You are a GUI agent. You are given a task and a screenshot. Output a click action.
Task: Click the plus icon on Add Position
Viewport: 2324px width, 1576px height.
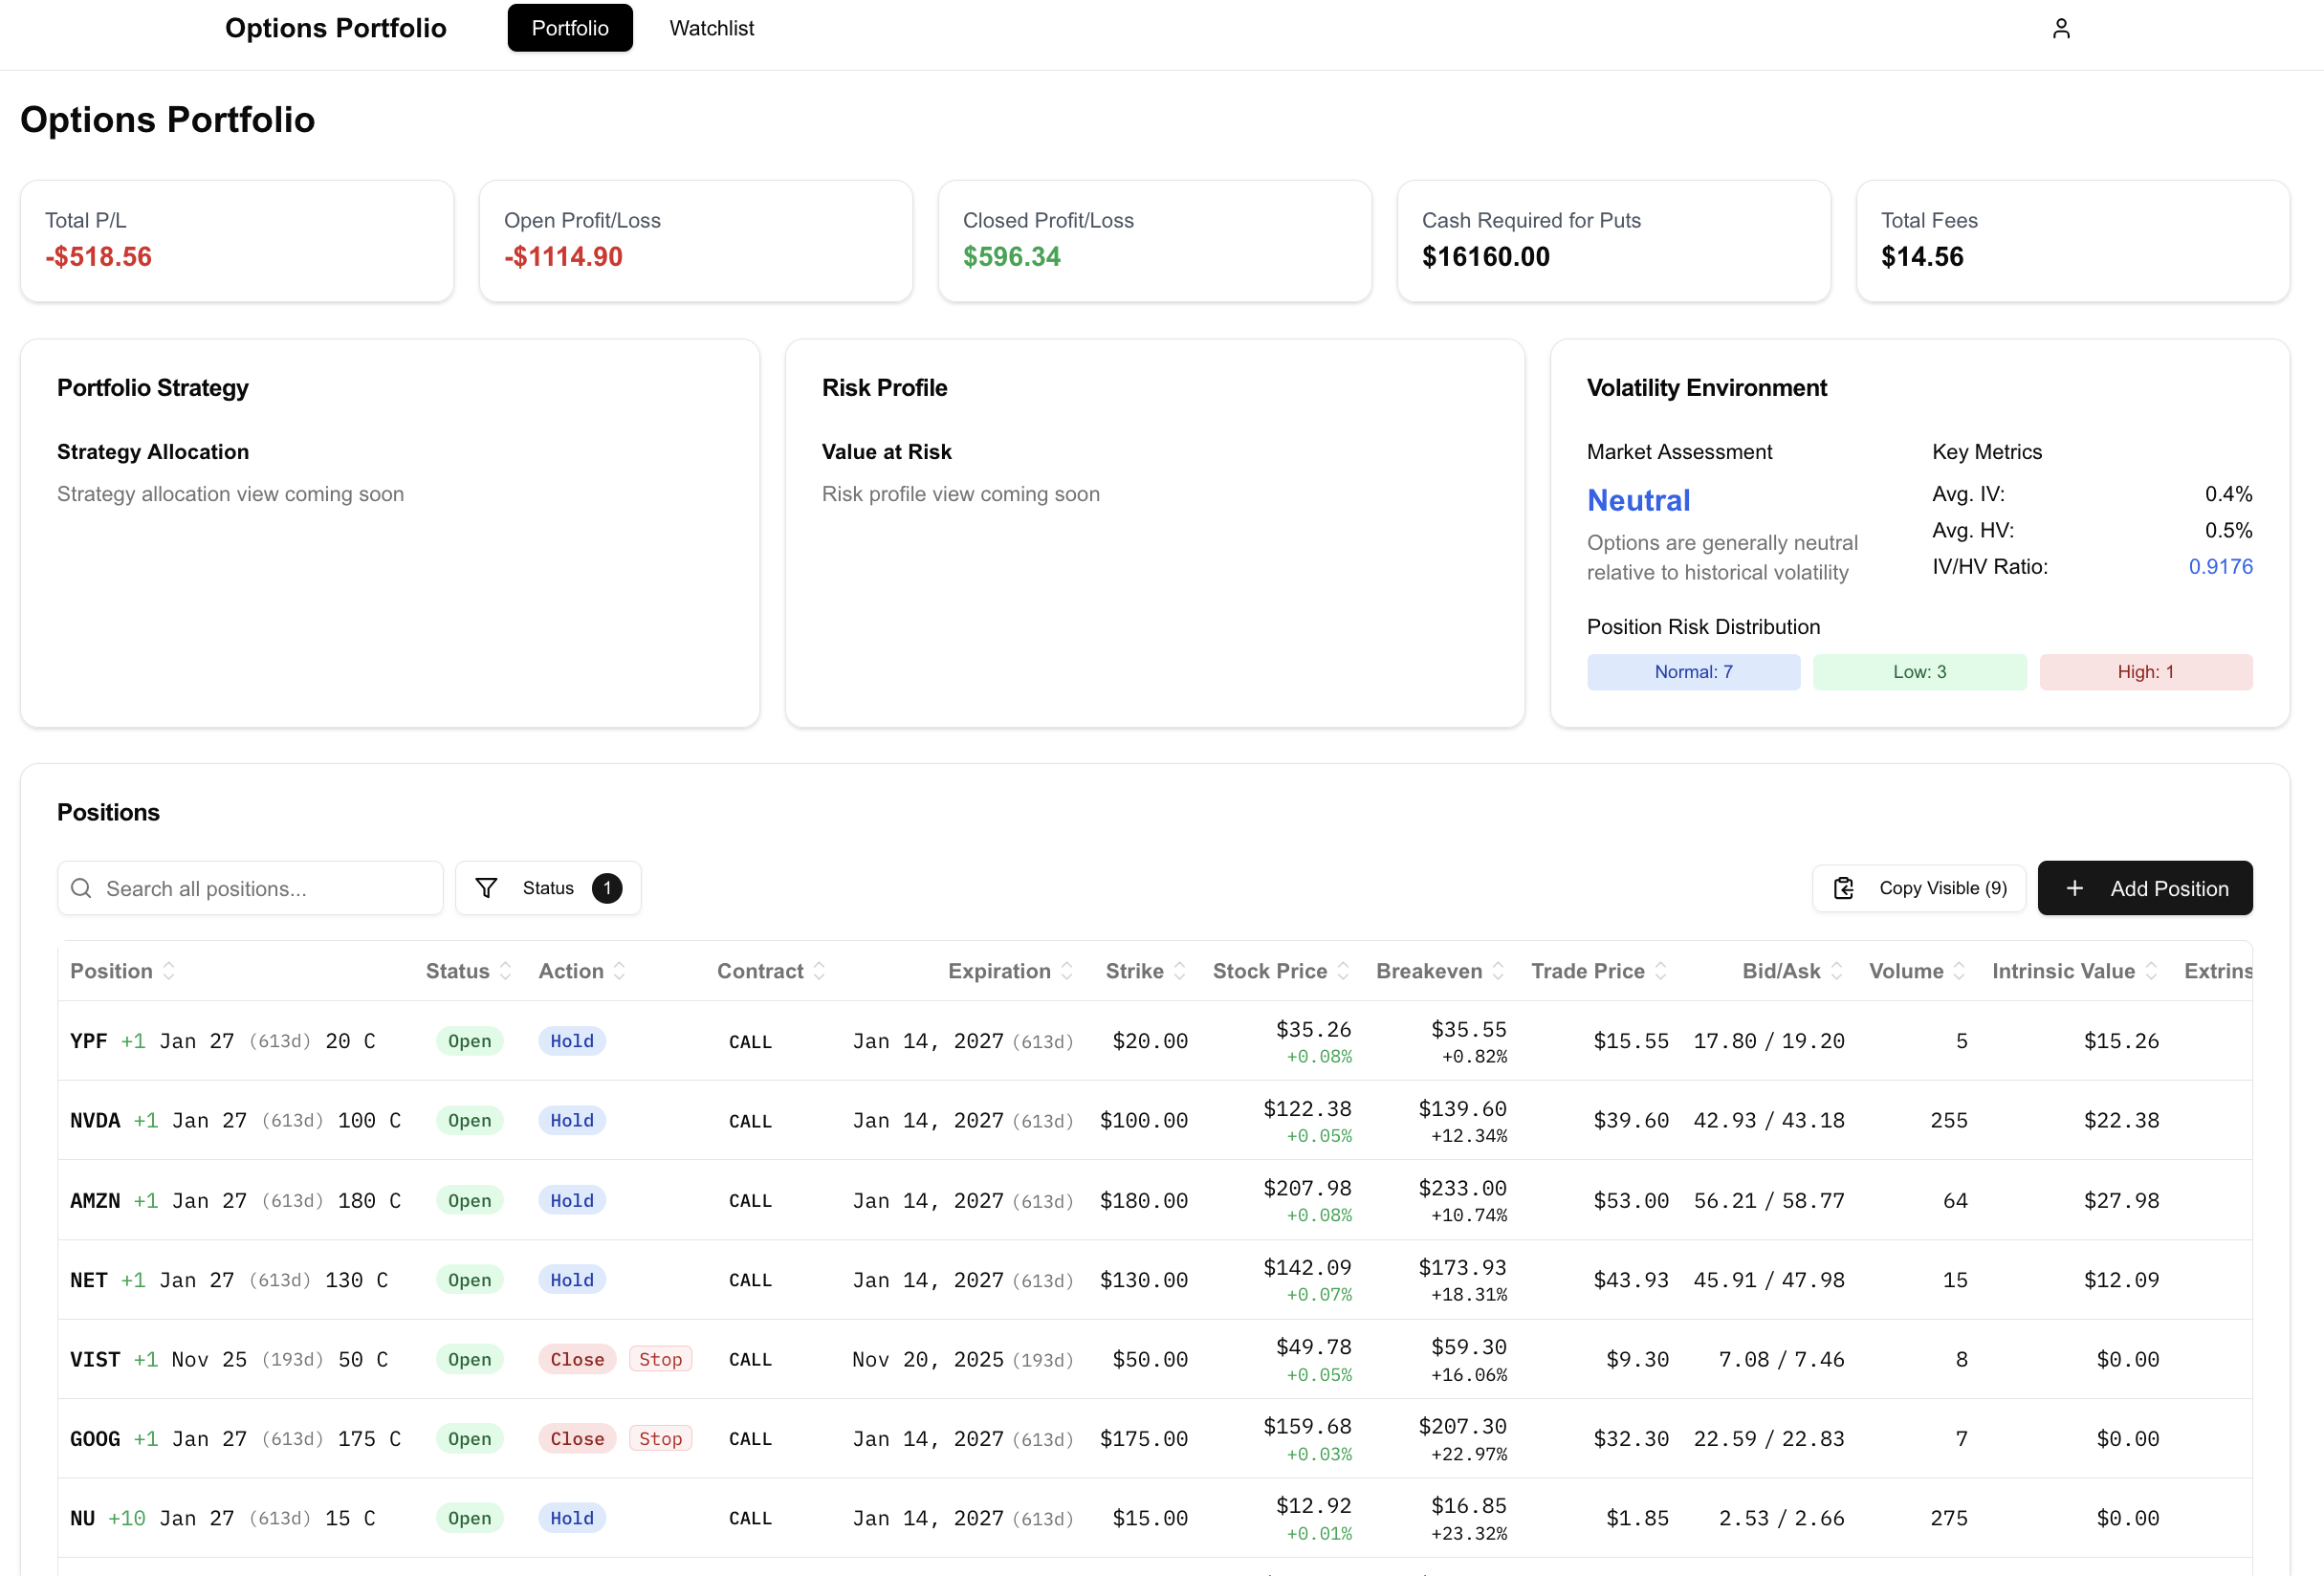[x=2074, y=888]
